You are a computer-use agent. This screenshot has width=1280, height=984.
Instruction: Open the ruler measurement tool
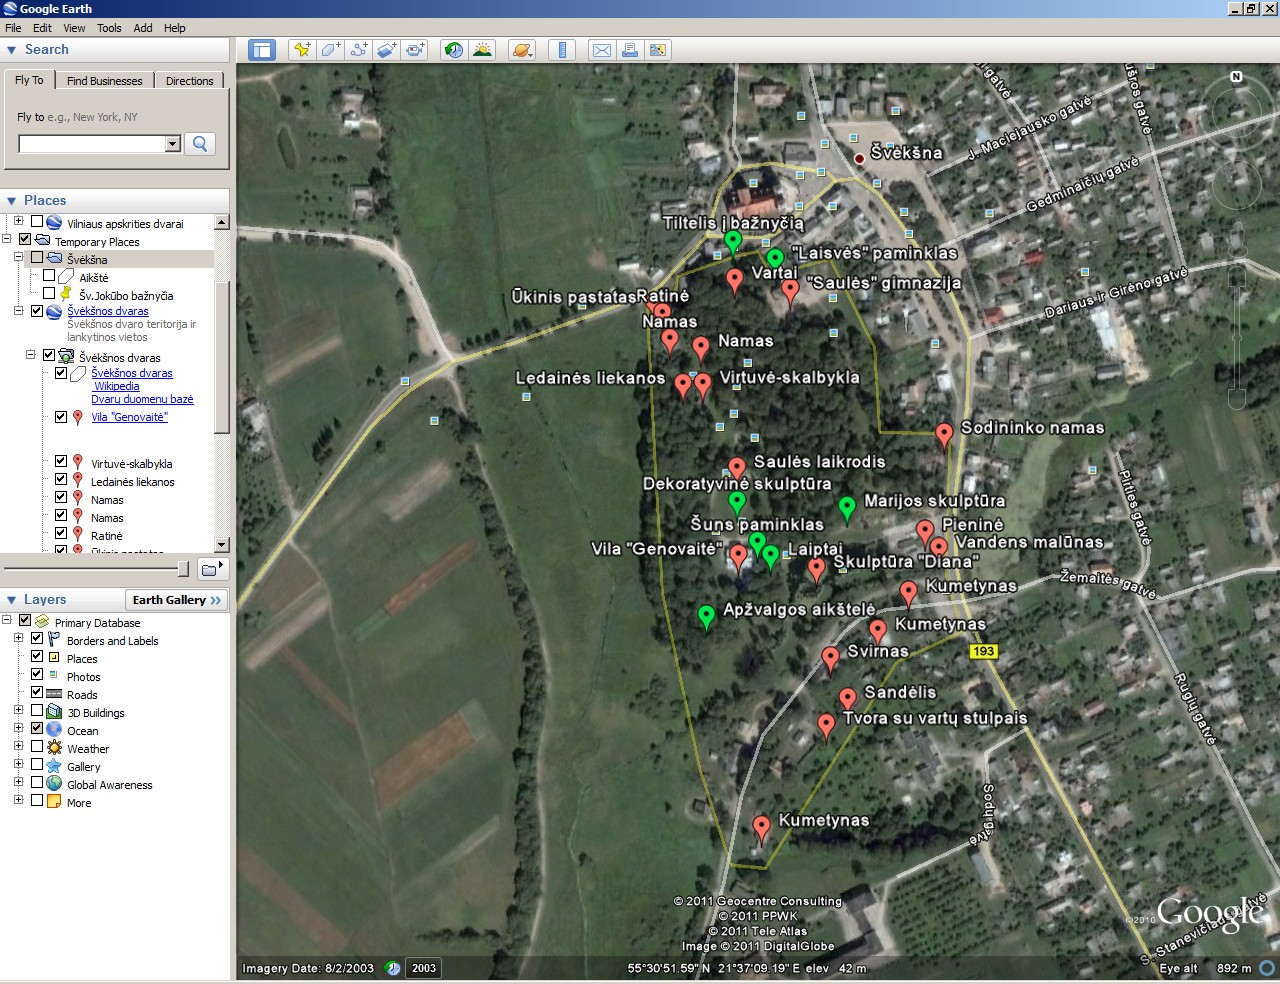[x=562, y=50]
